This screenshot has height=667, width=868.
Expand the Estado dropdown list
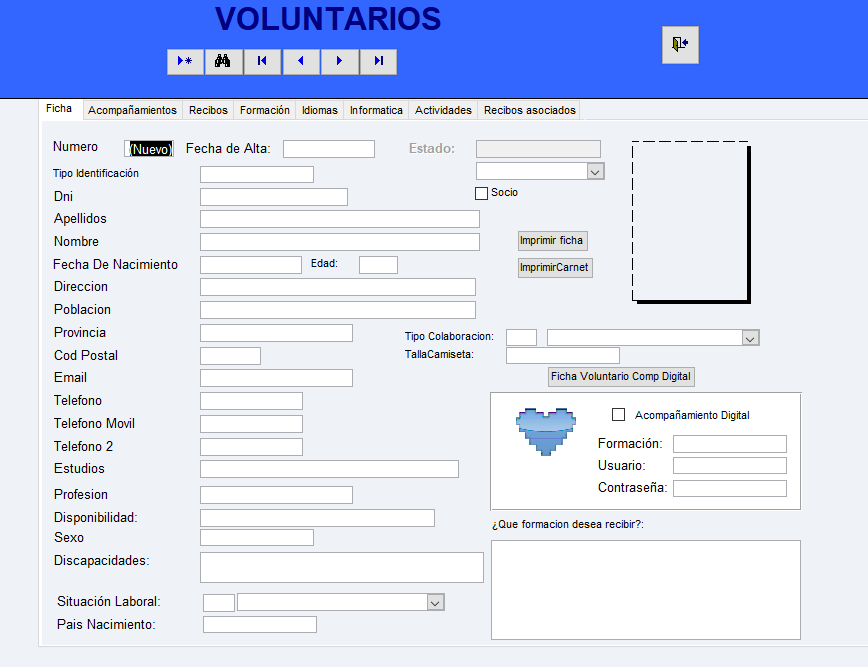[595, 172]
